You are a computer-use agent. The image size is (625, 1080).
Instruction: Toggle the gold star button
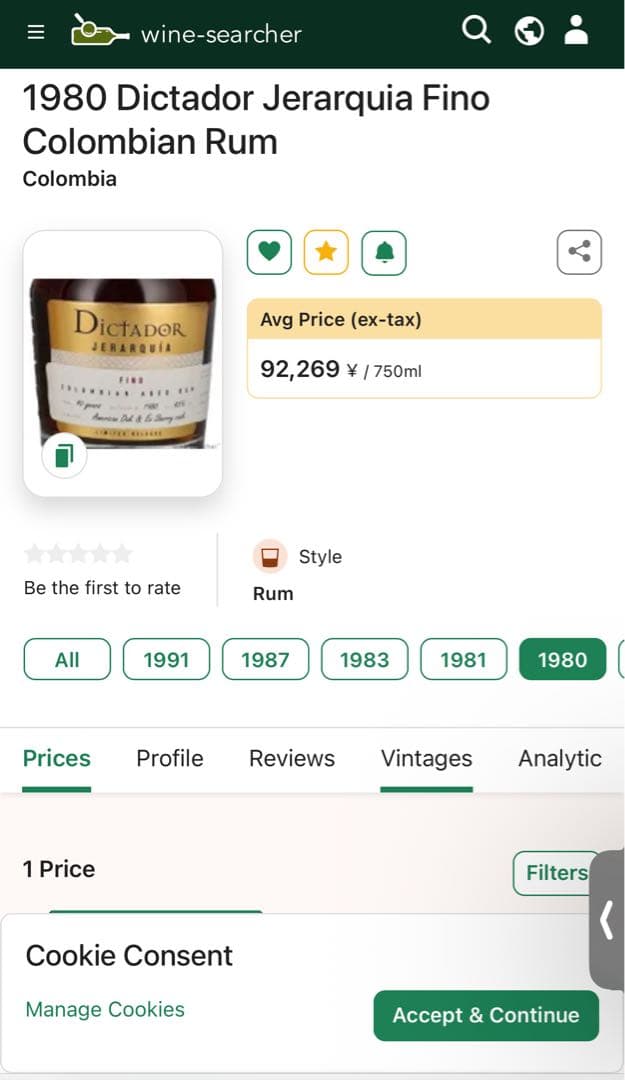pos(326,252)
